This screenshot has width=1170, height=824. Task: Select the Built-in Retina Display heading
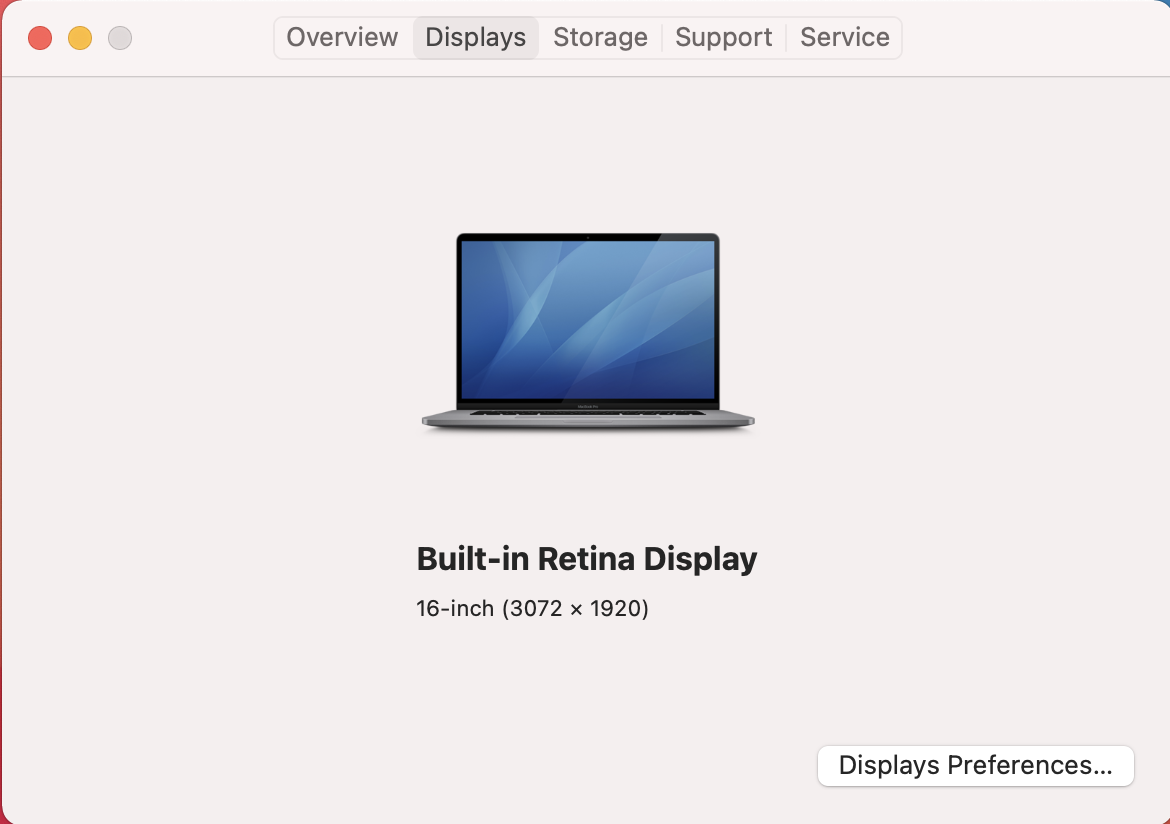[x=586, y=559]
